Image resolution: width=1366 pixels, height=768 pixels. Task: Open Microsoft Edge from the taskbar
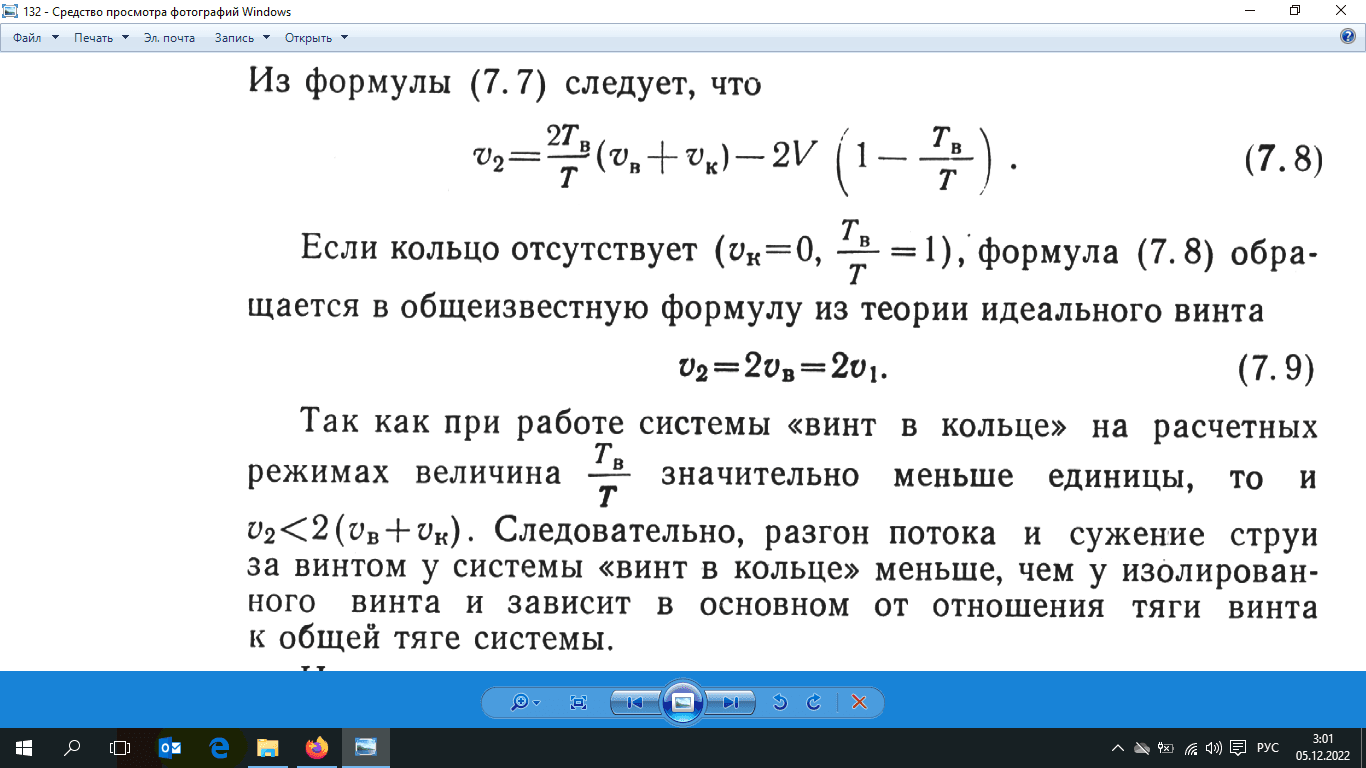point(218,745)
